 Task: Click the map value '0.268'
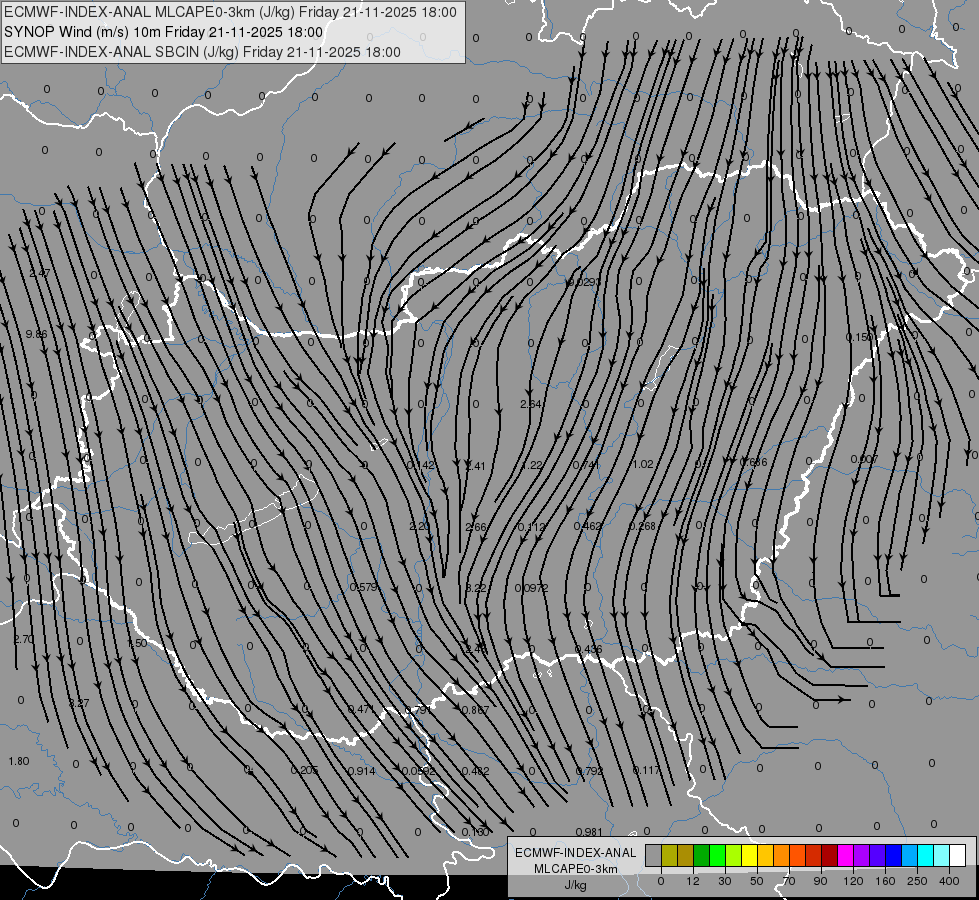pos(642,526)
